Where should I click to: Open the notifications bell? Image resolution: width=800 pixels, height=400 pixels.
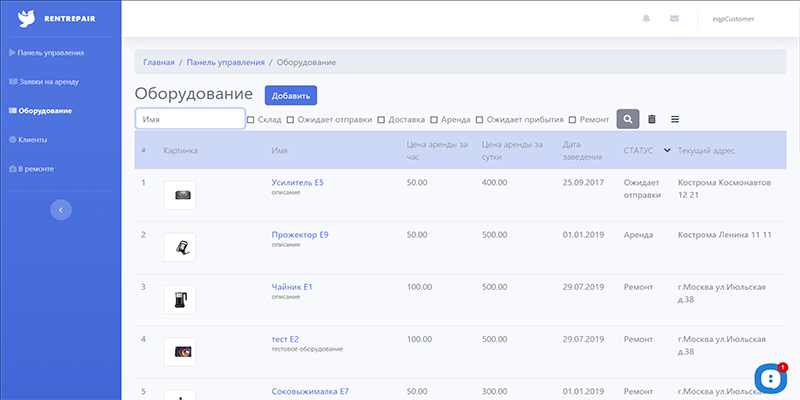(x=646, y=19)
